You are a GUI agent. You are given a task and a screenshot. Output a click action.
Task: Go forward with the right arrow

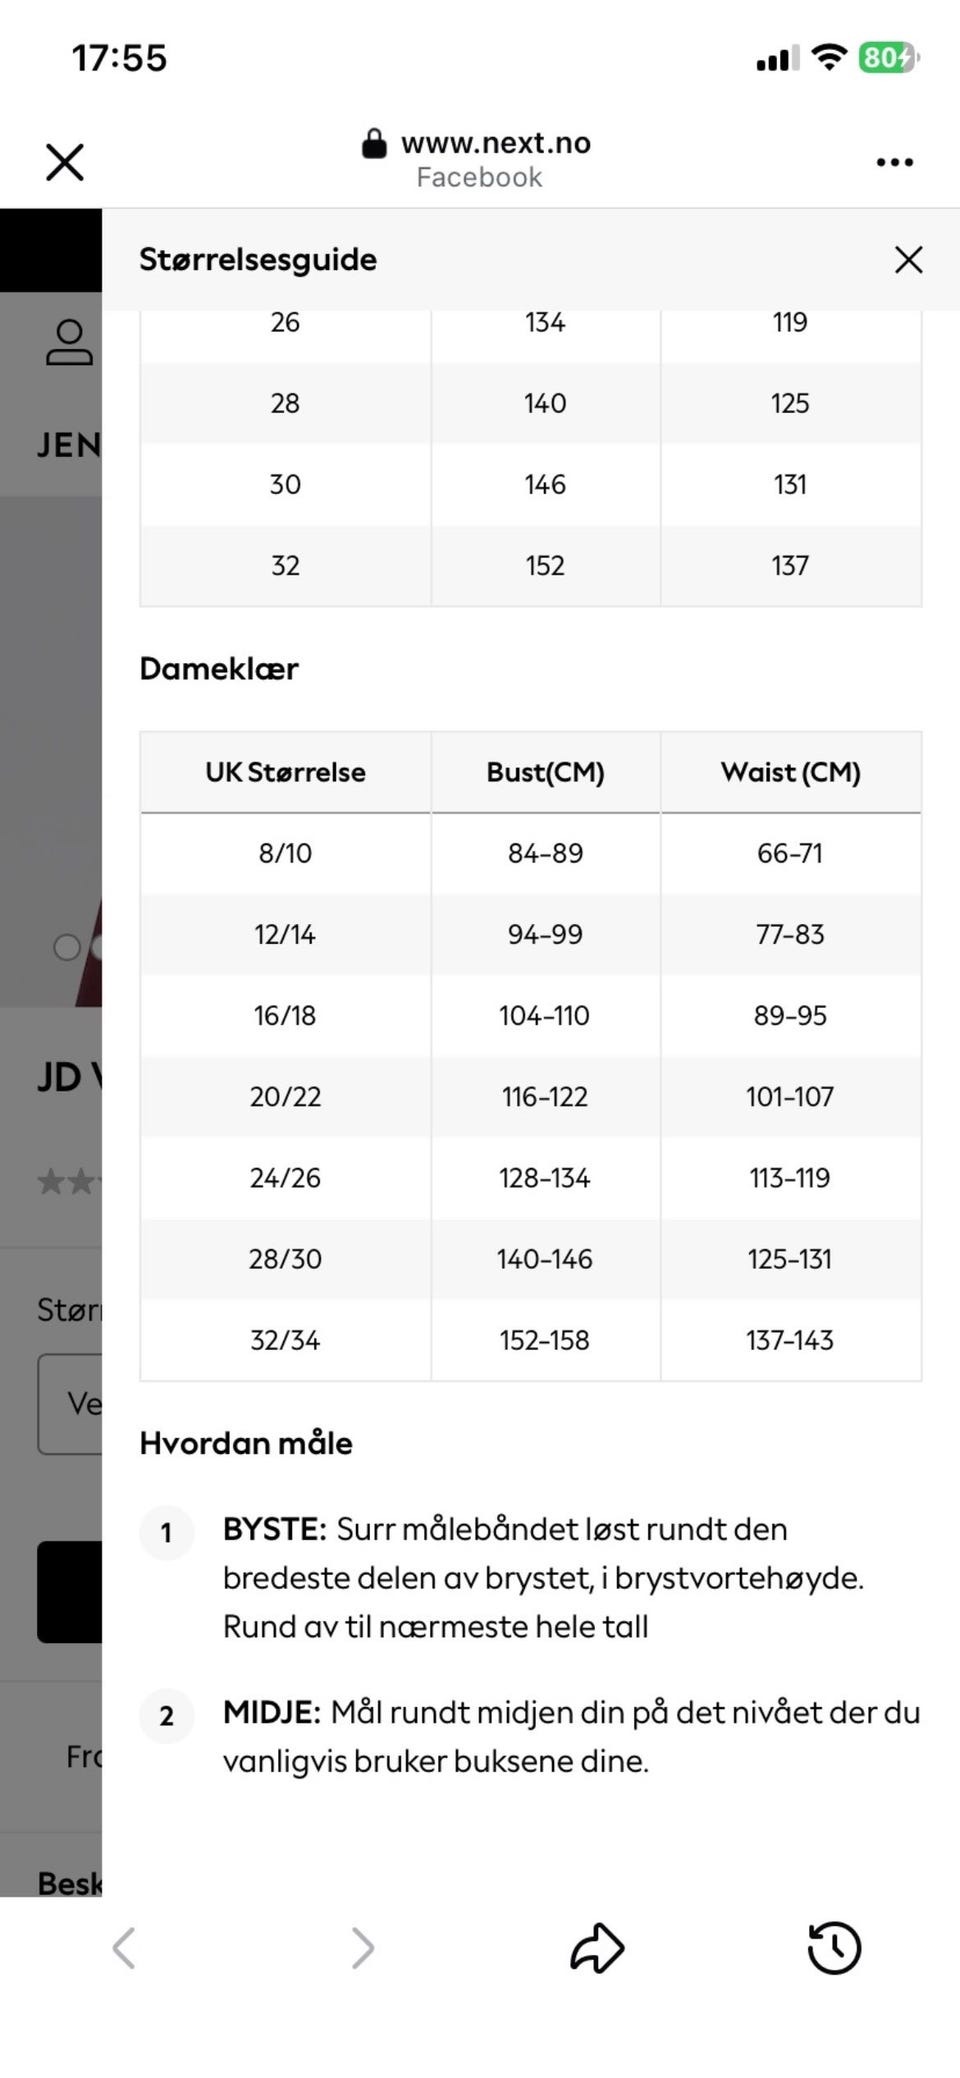pyautogui.click(x=362, y=1948)
